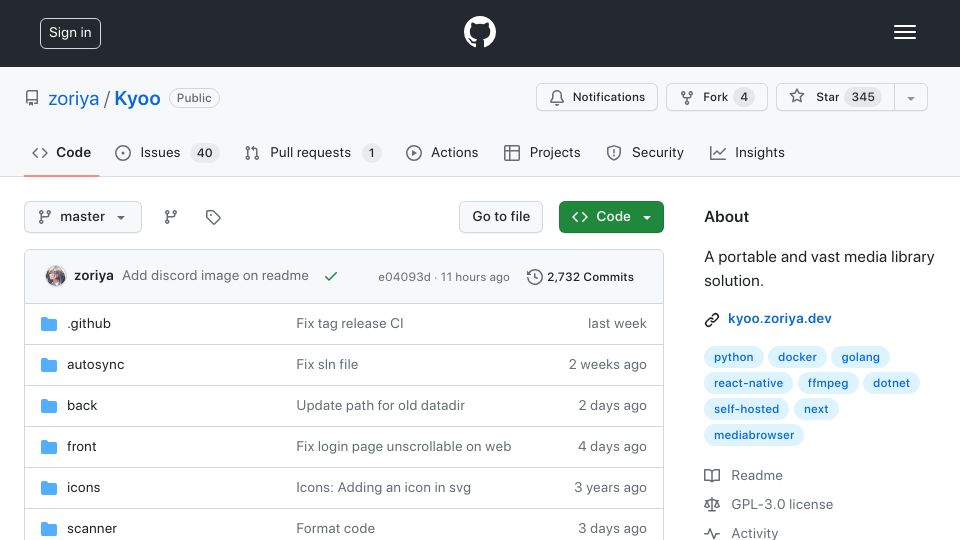Click the docker topic tag
Image resolution: width=960 pixels, height=540 pixels.
point(797,357)
